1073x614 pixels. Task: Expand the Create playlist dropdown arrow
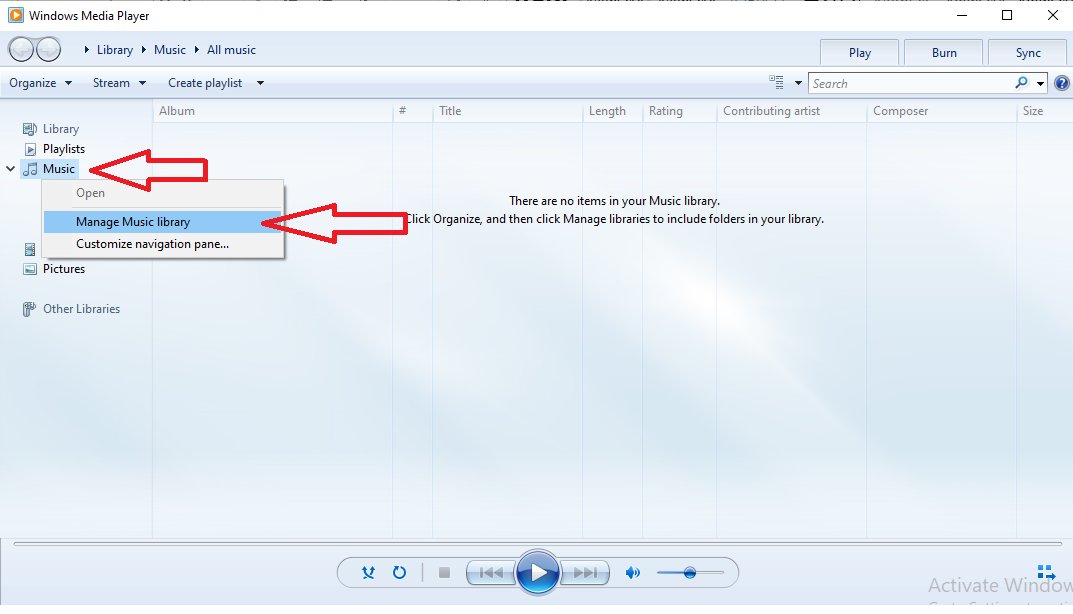tap(260, 83)
